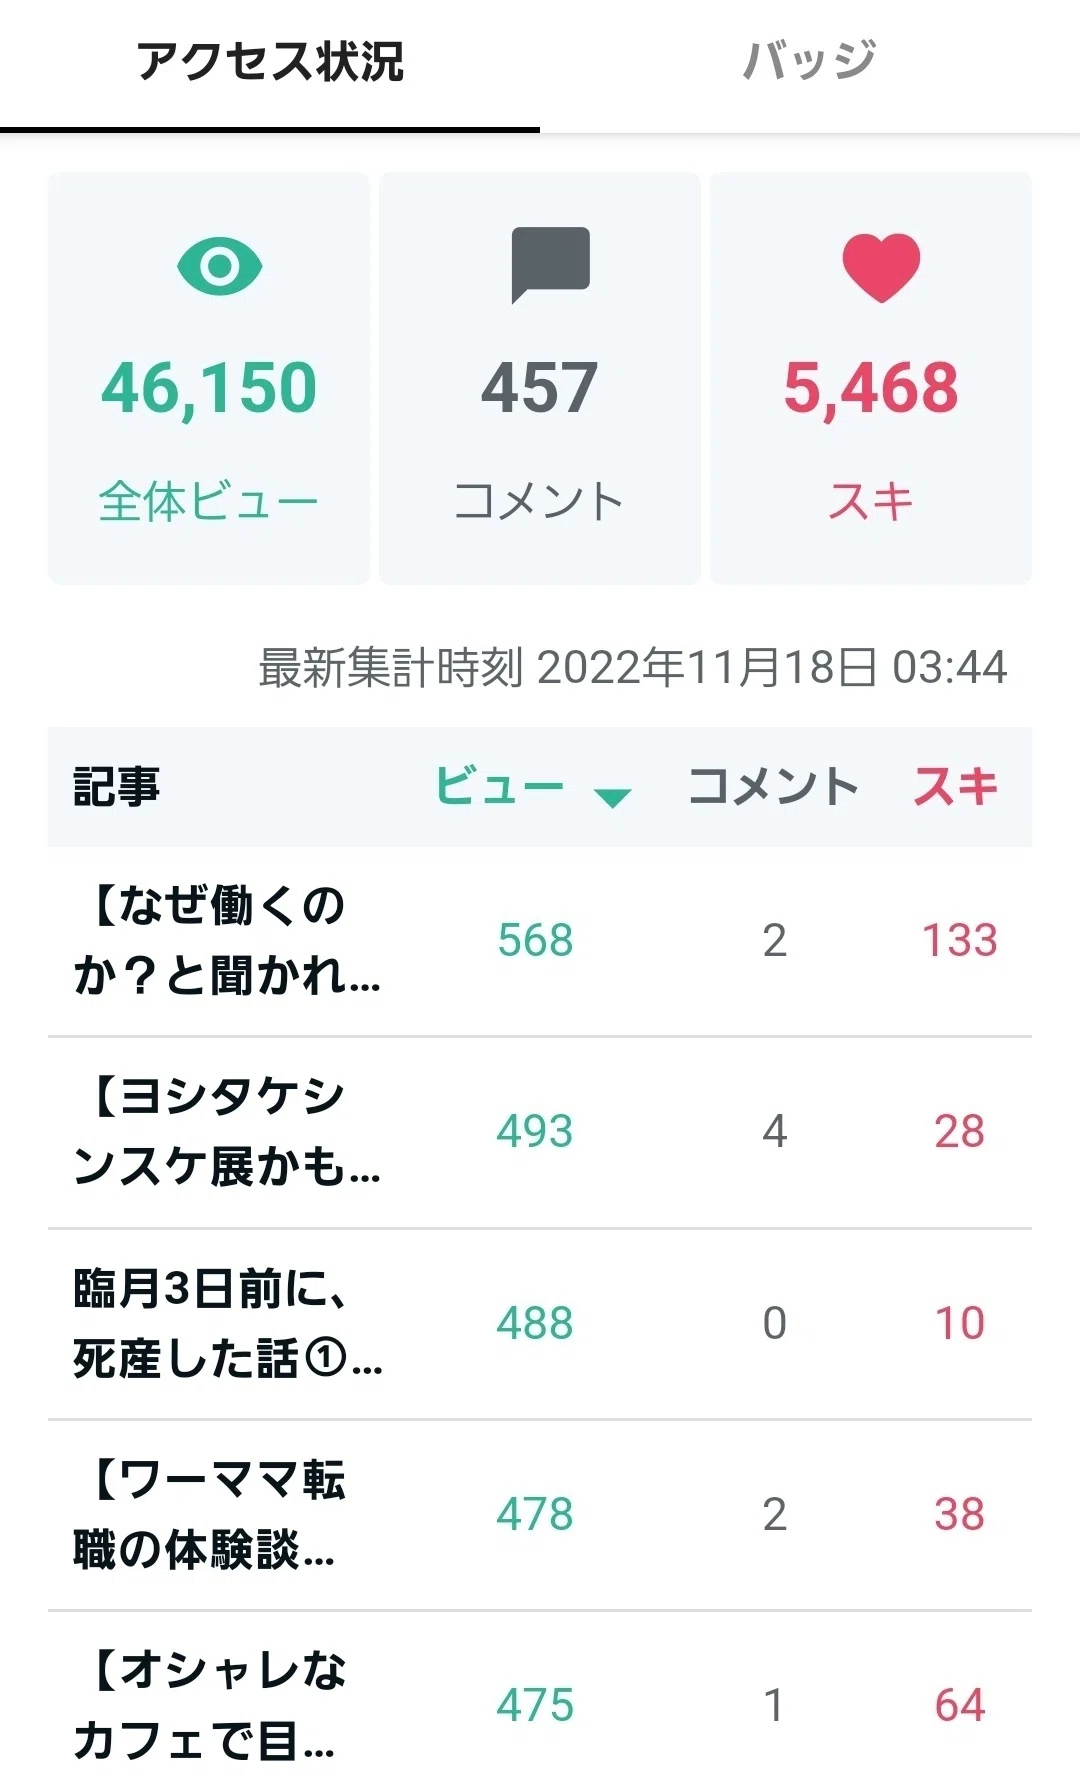The width and height of the screenshot is (1080, 1786).
Task: Switch to the バッジ tab
Action: pyautogui.click(x=810, y=62)
